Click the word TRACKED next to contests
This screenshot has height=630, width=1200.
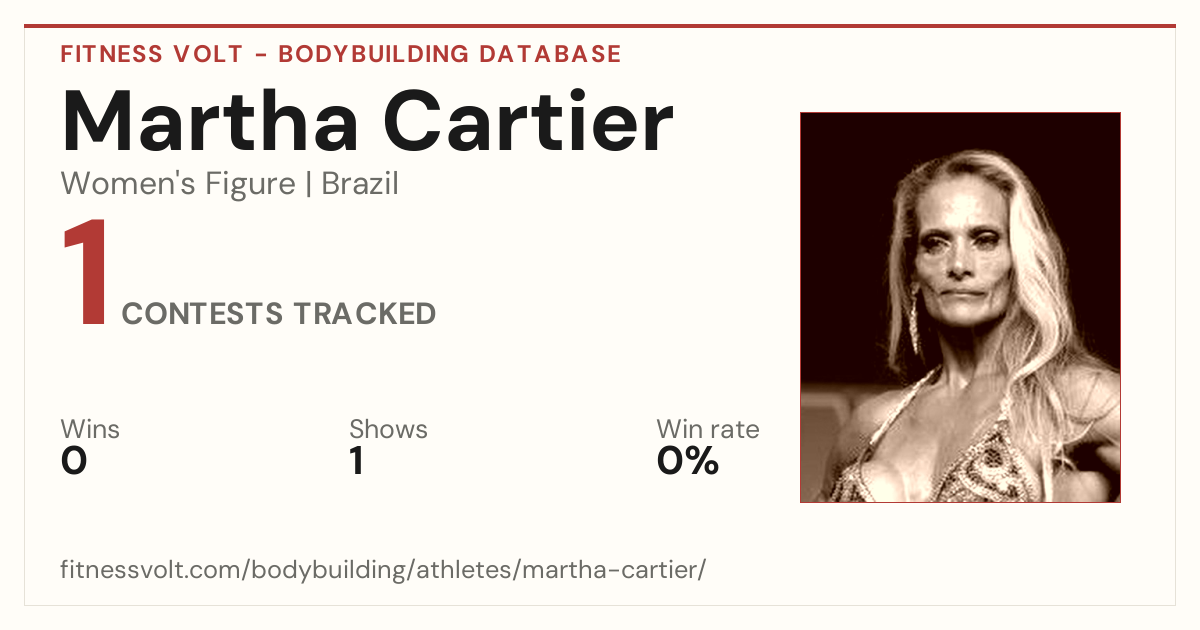365,314
